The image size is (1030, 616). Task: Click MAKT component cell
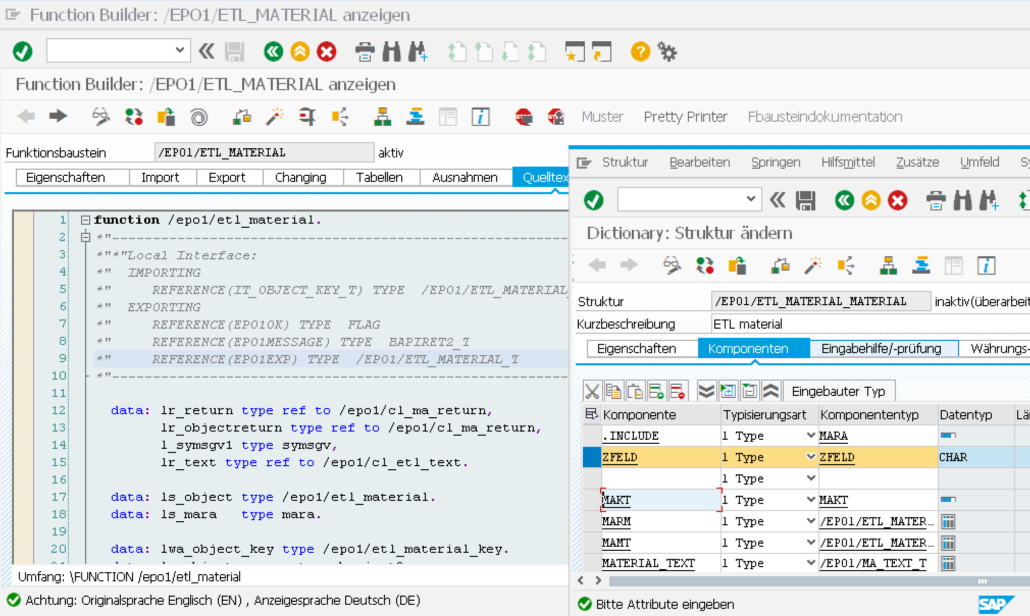[x=661, y=500]
